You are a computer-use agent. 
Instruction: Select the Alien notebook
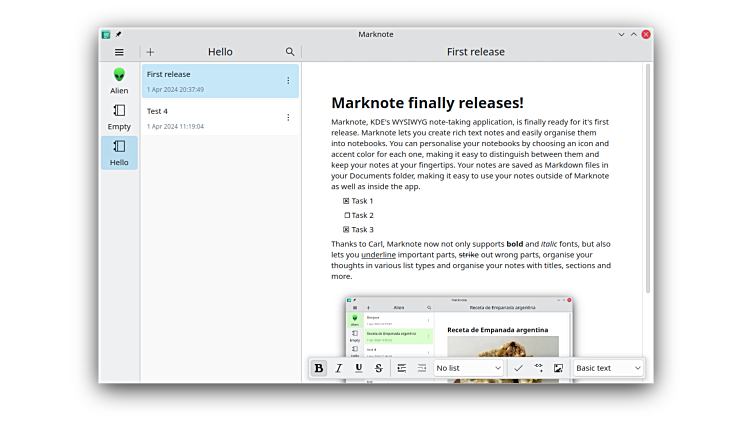pos(119,81)
